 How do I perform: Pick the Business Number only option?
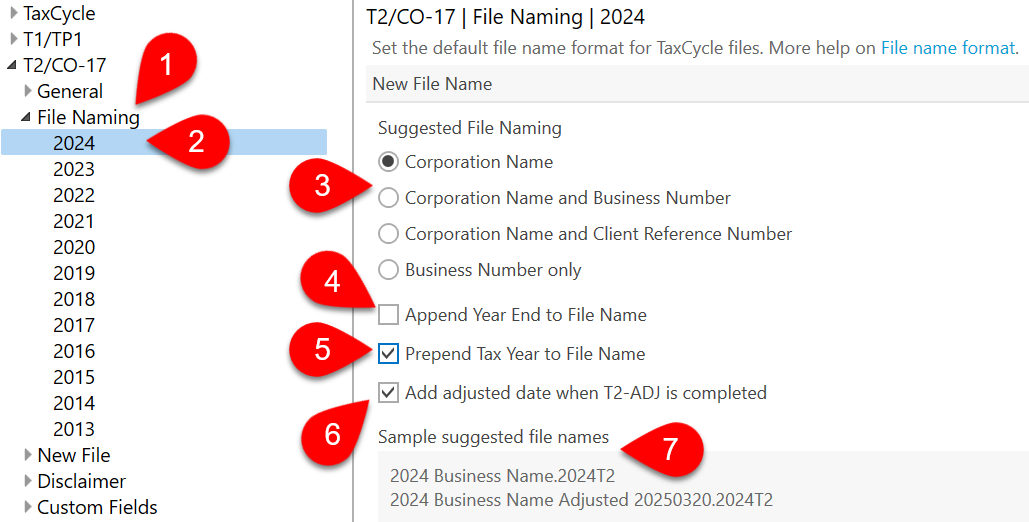point(389,270)
